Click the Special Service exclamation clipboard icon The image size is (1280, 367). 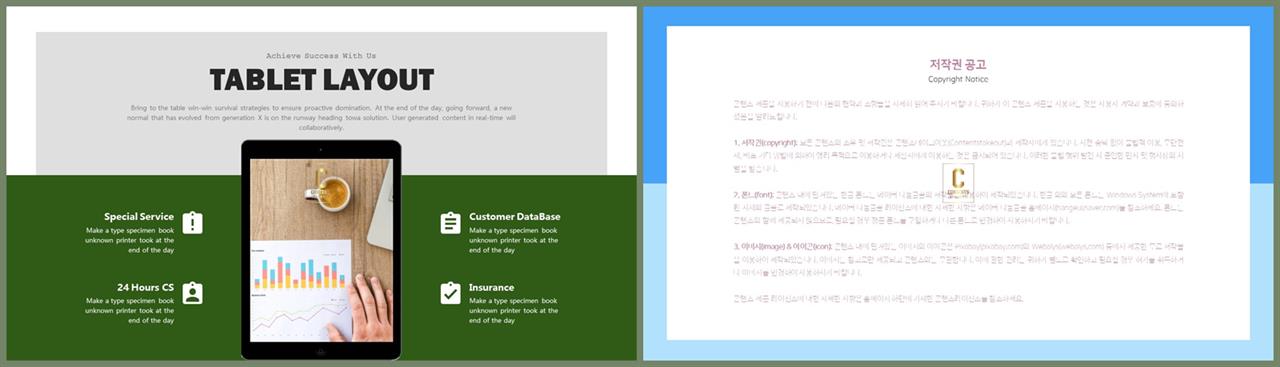pyautogui.click(x=193, y=222)
